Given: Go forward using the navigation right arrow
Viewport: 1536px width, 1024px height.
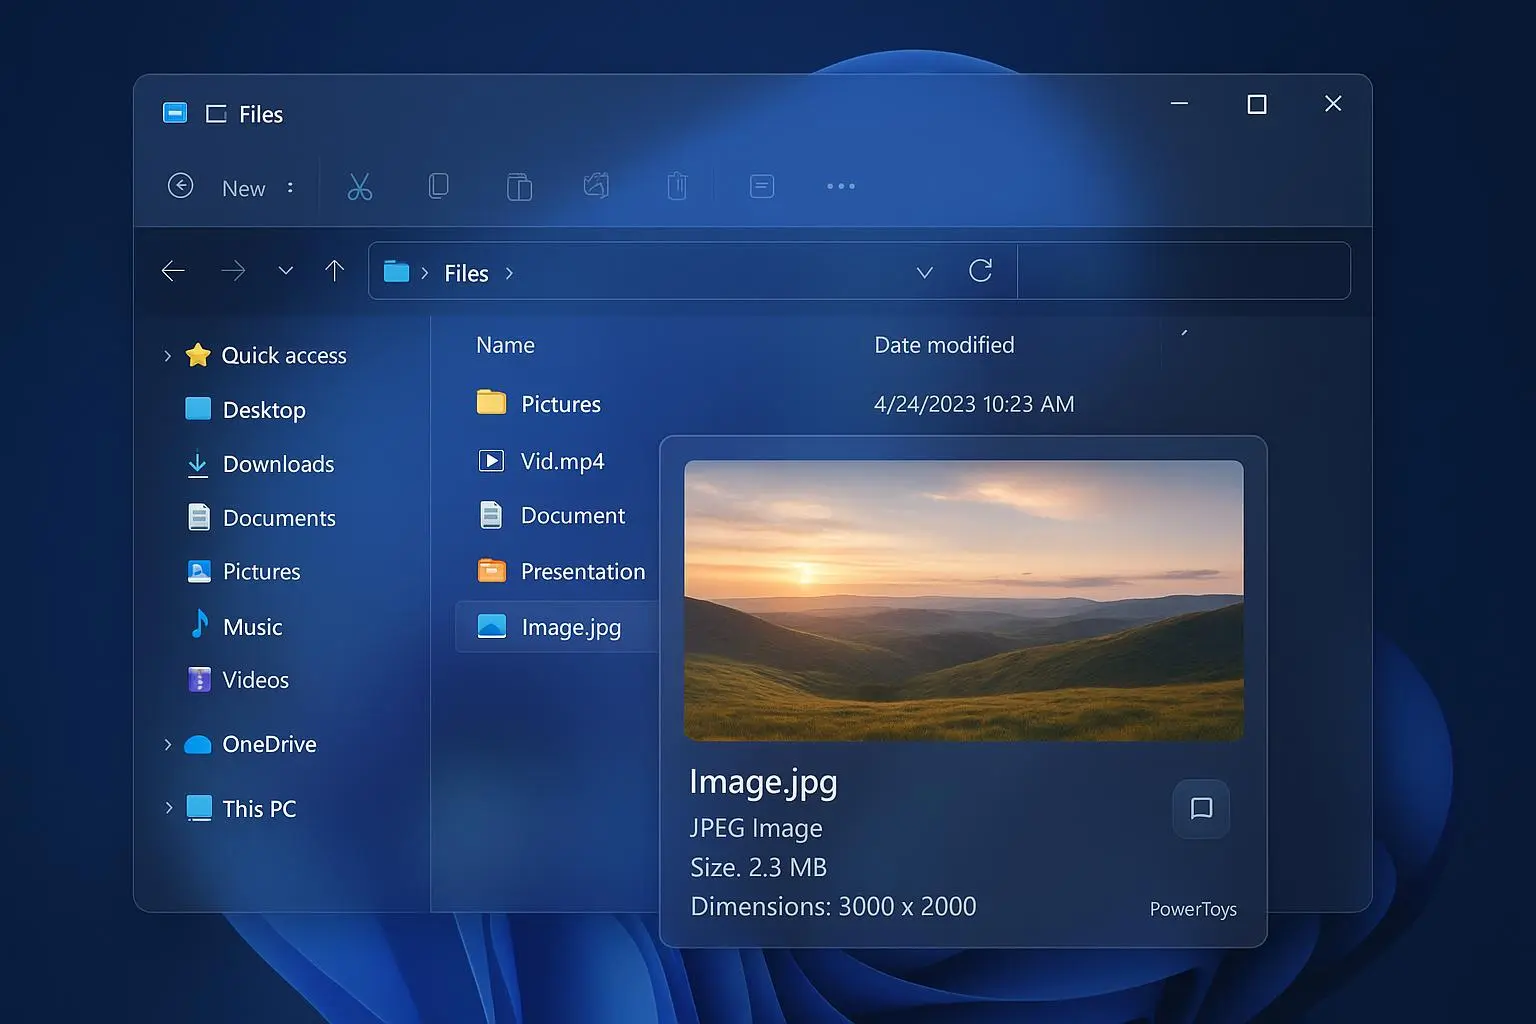Looking at the screenshot, I should [x=233, y=271].
